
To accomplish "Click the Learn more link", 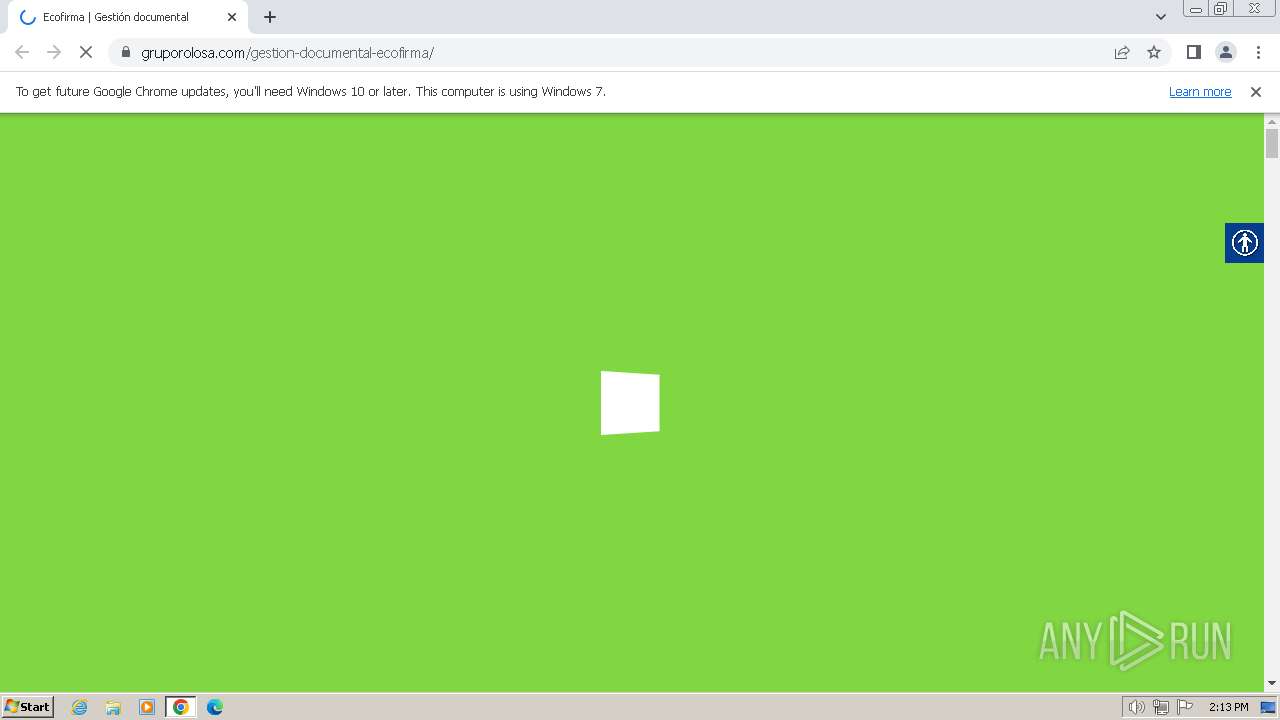I will 1200,91.
